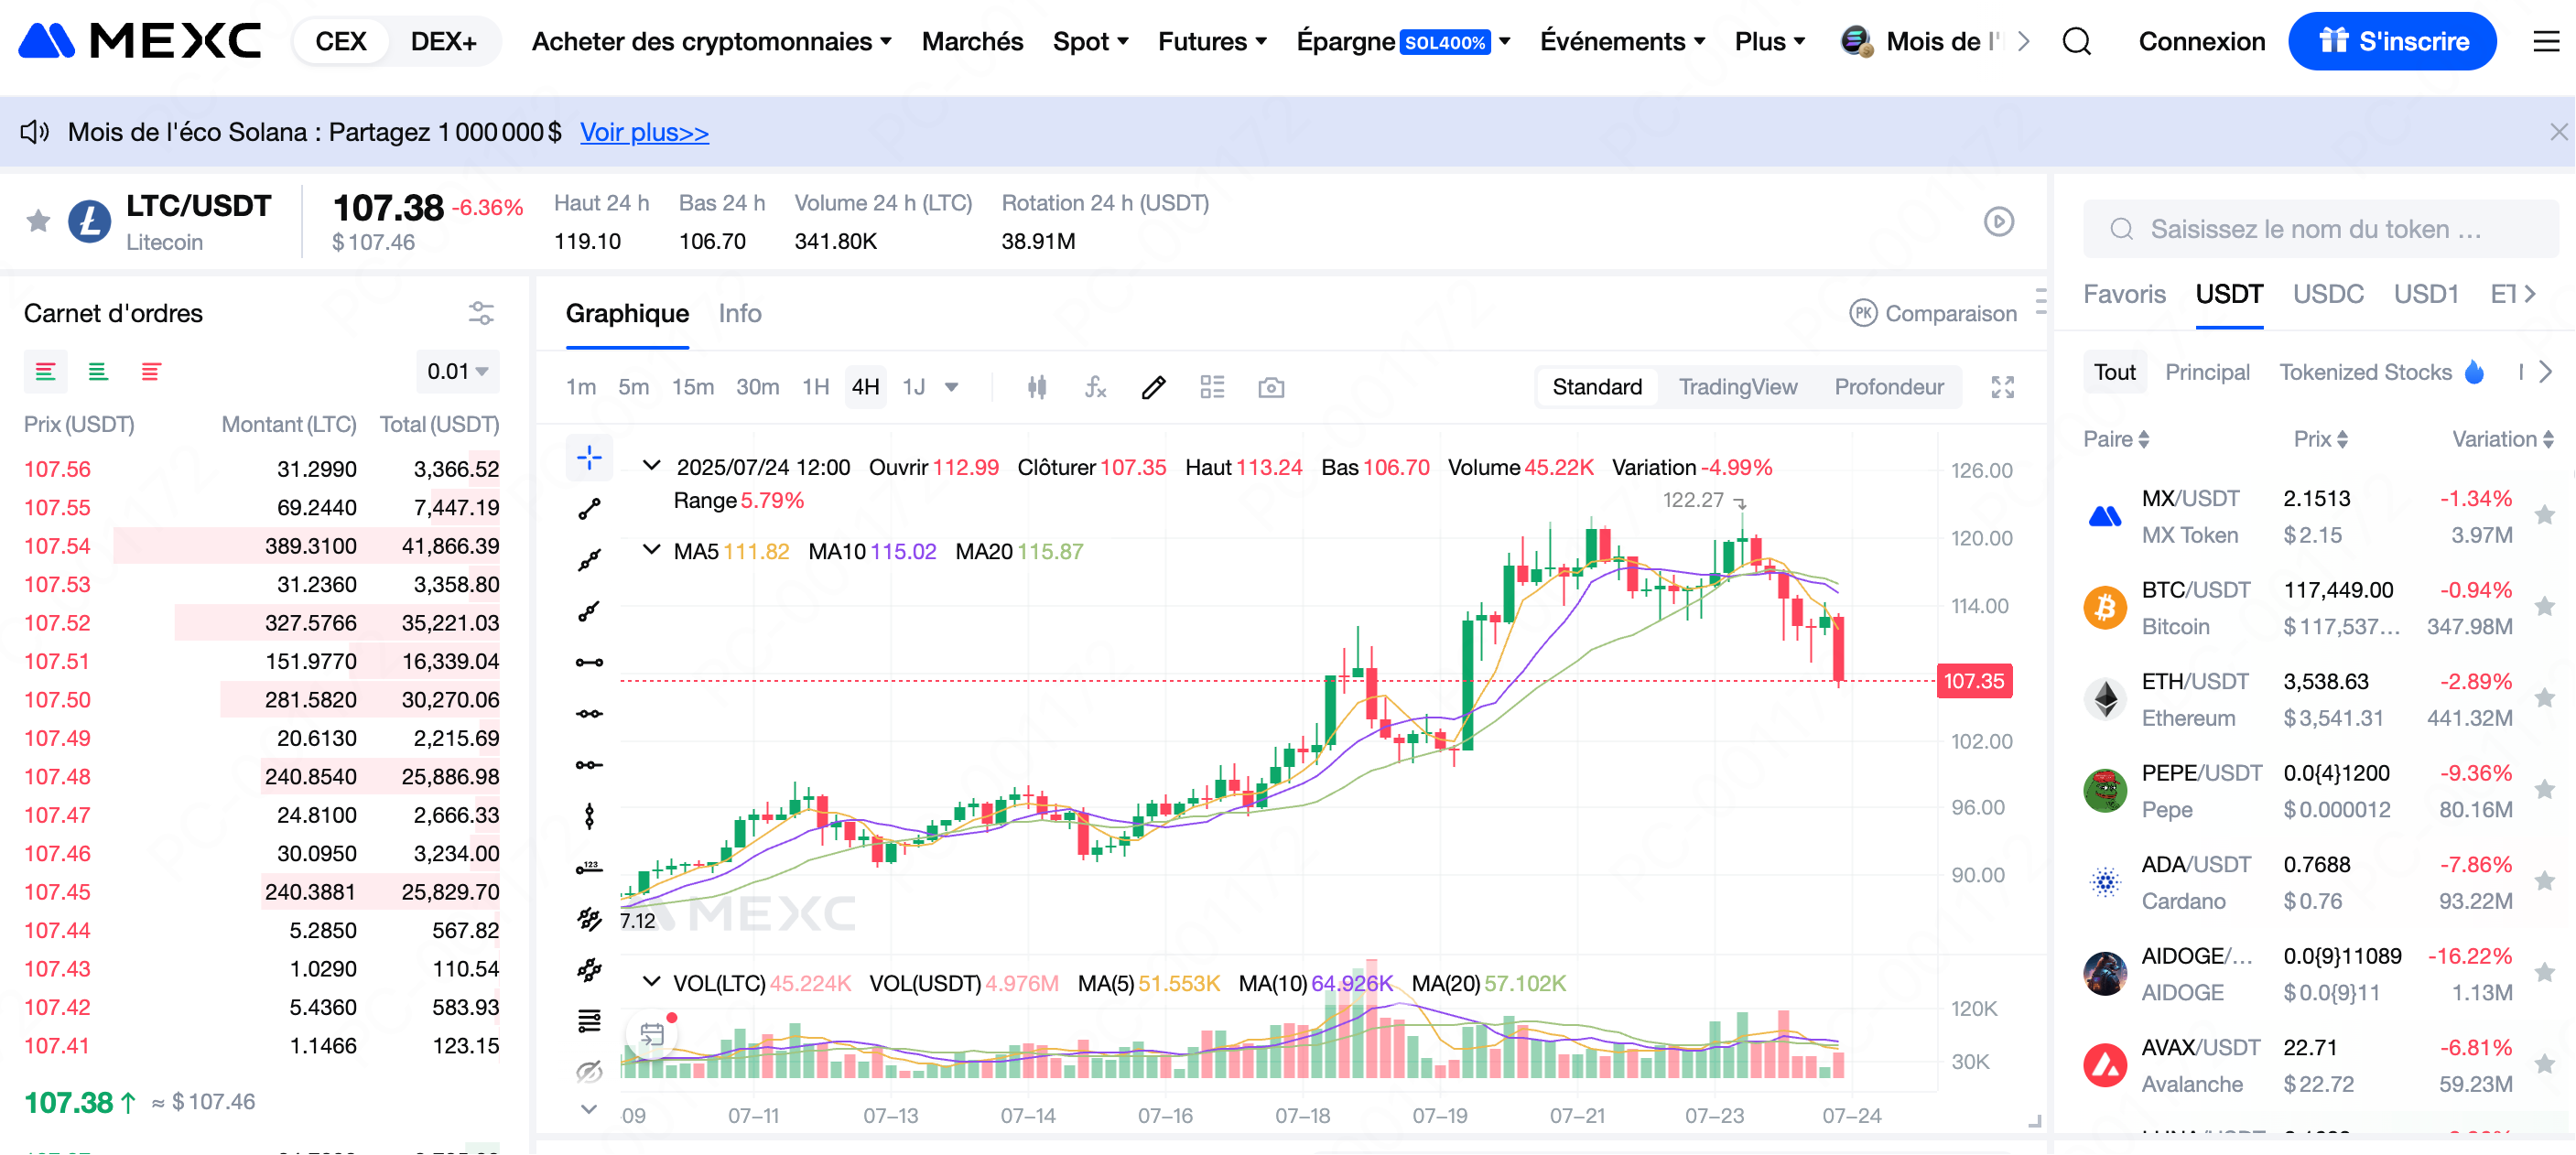
Task: Select the candlestick chart type icon
Action: [1037, 387]
